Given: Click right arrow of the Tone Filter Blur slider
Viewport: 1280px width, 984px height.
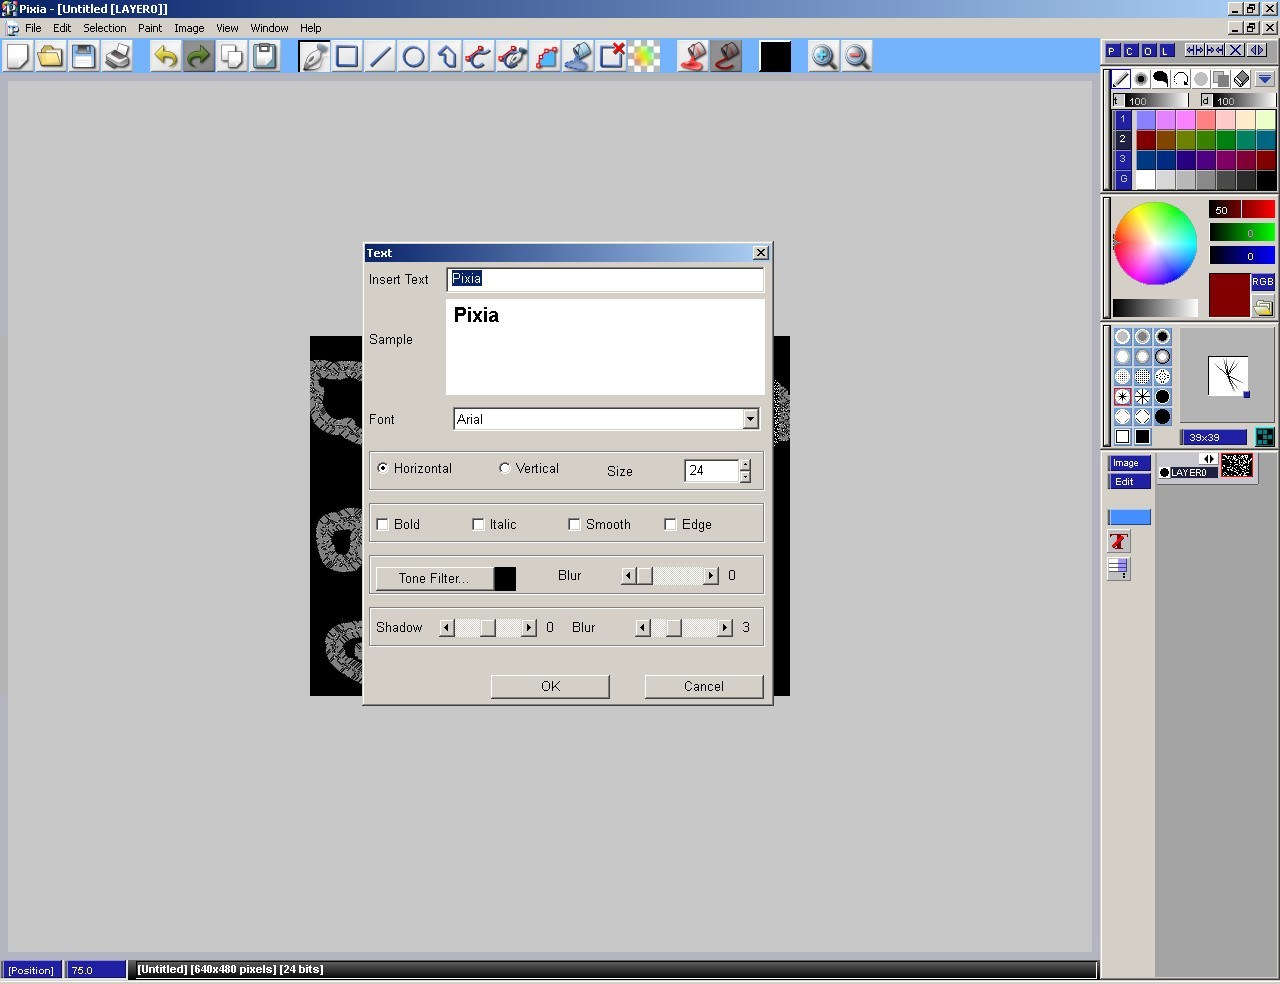Looking at the screenshot, I should (x=711, y=575).
